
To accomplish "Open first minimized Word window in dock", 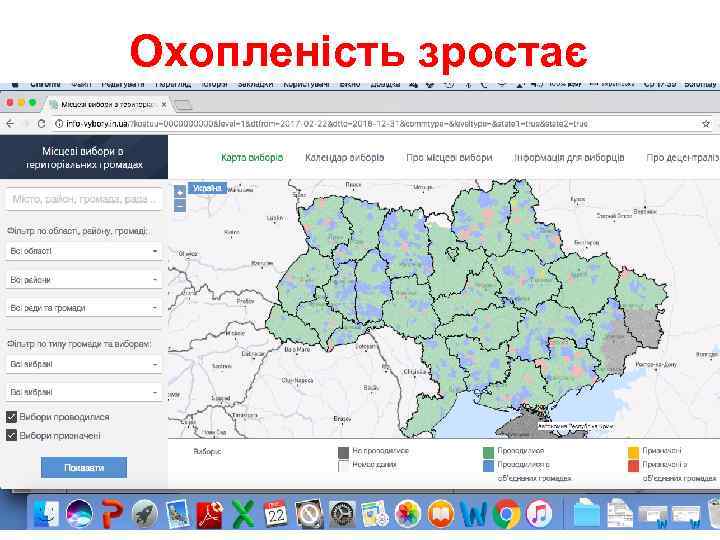I will tap(652, 515).
